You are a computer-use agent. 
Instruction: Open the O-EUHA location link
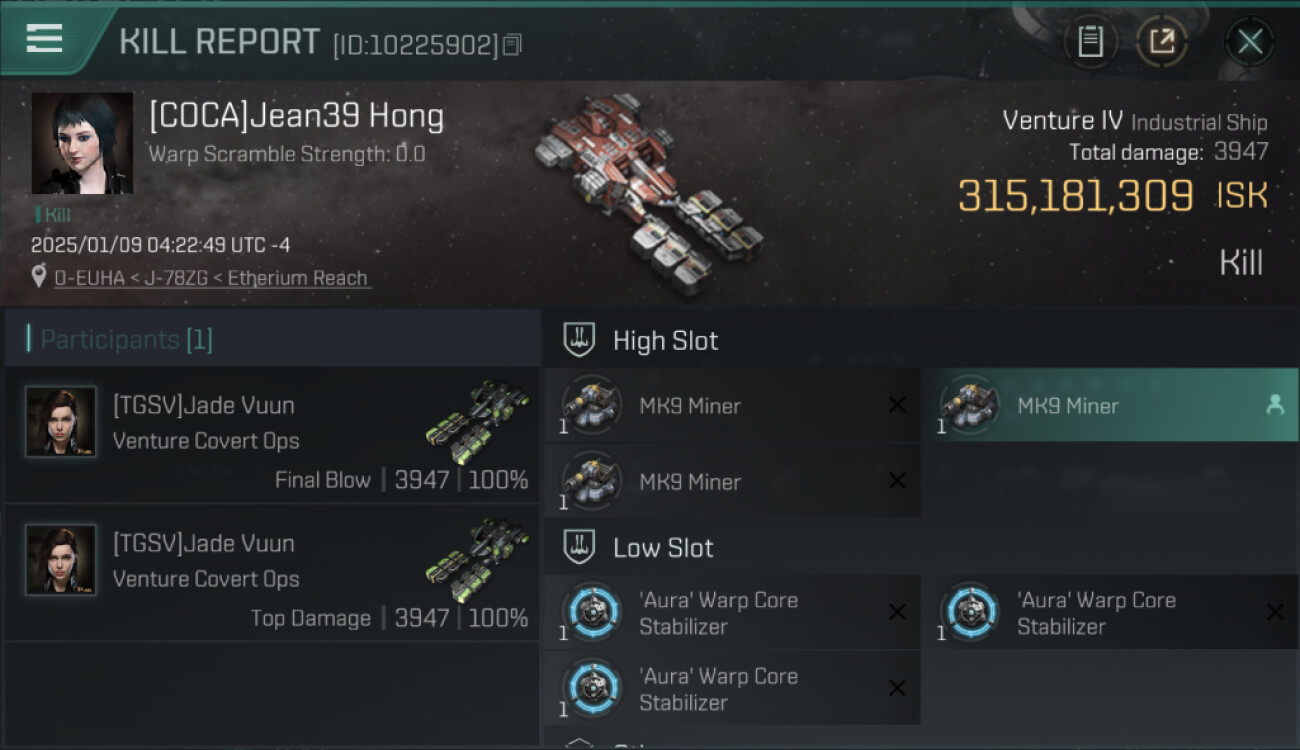coord(211,278)
